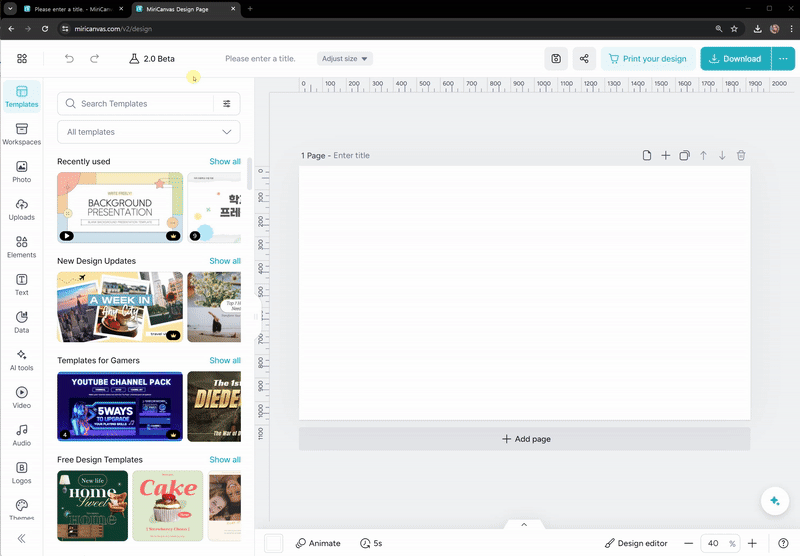Click the white page background color swatch
800x556 pixels.
(x=273, y=543)
